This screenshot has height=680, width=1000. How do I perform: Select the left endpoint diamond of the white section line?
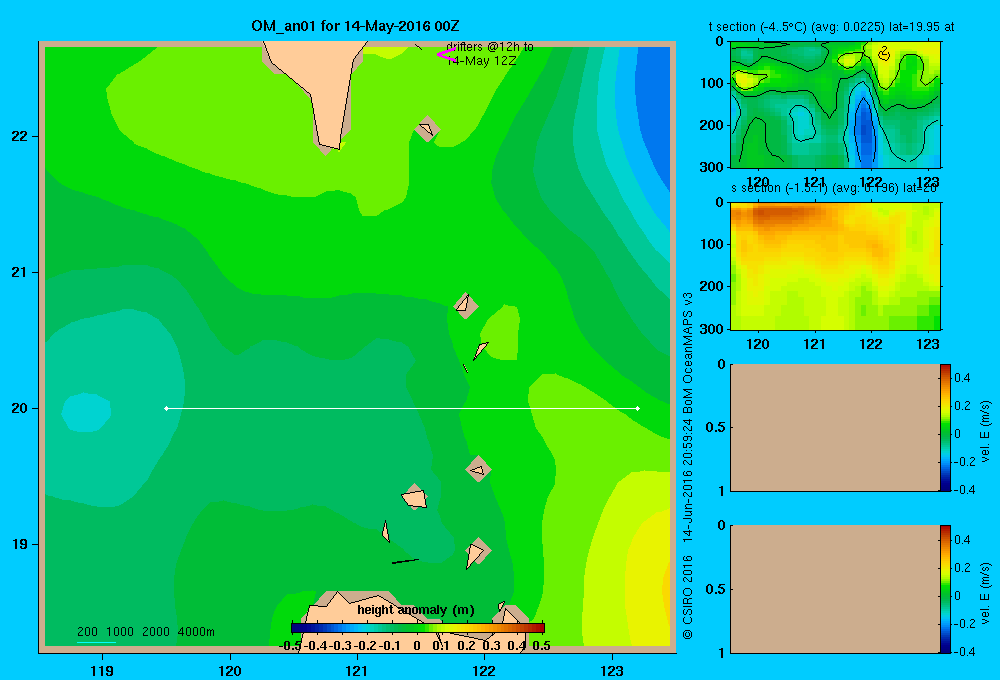[166, 408]
